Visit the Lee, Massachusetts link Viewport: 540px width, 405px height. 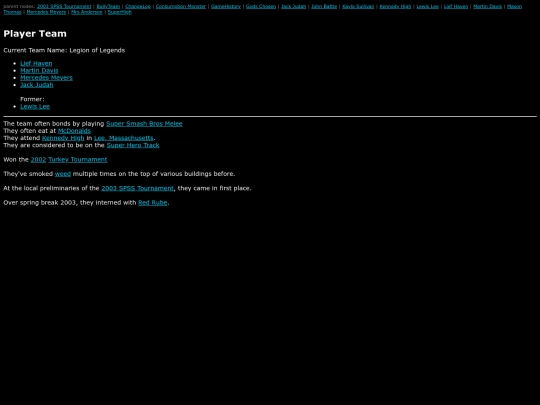pos(124,138)
